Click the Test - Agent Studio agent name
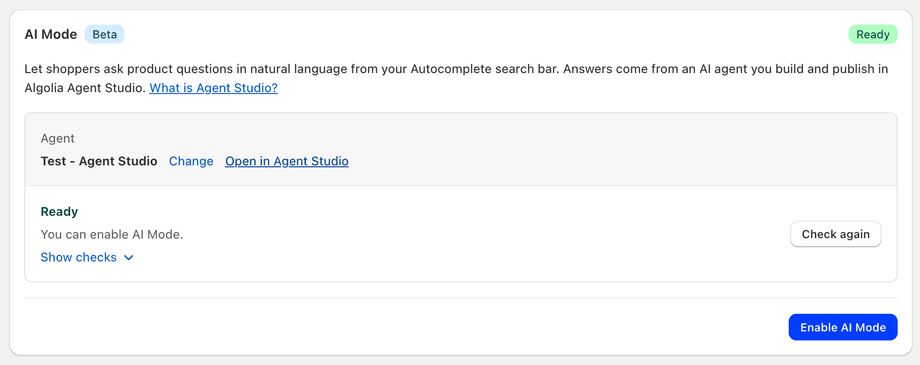 99,161
